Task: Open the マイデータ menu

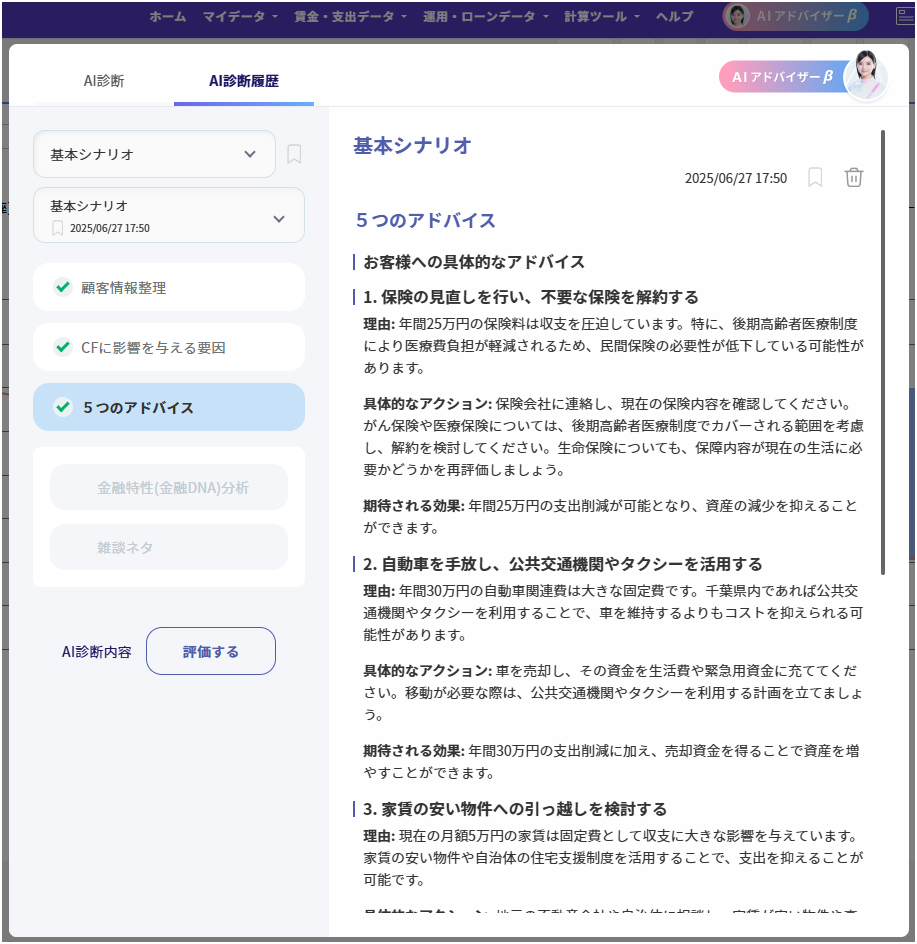Action: click(x=240, y=17)
